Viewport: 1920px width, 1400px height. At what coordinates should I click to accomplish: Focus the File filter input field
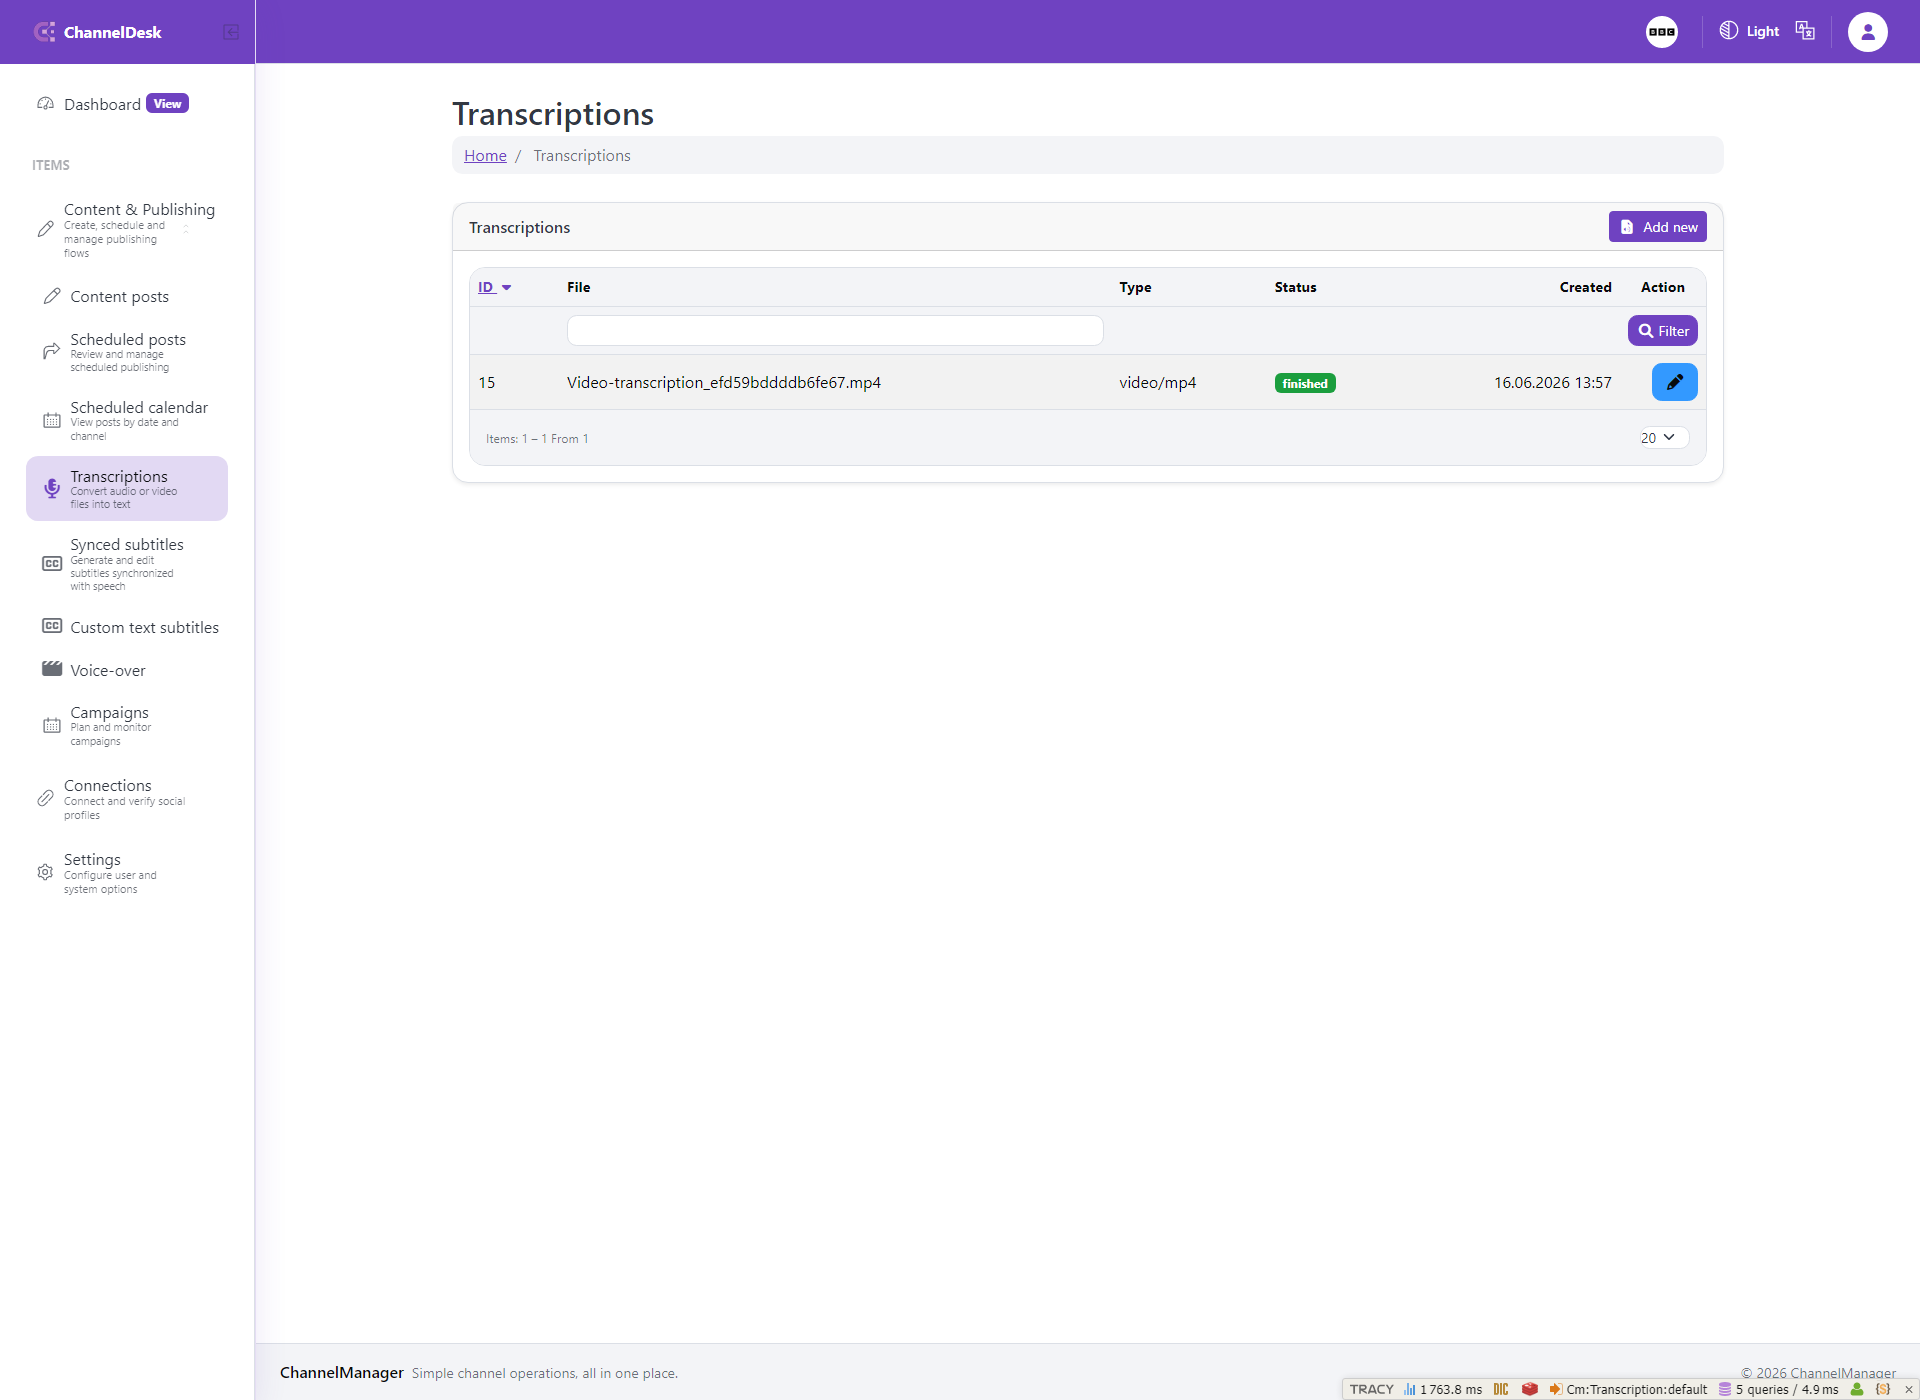tap(835, 331)
